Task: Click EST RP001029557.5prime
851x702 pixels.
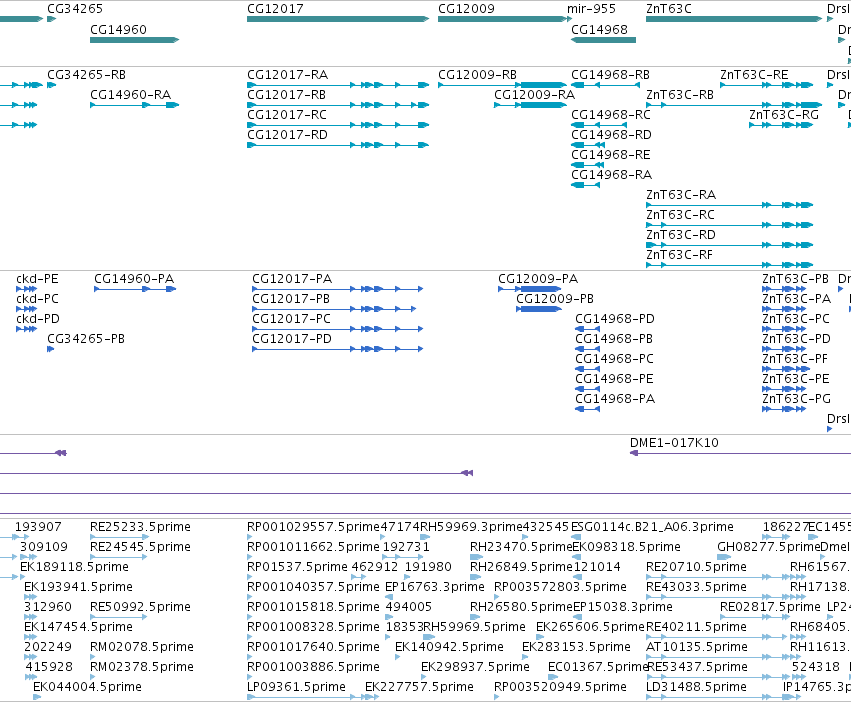Action: click(313, 527)
